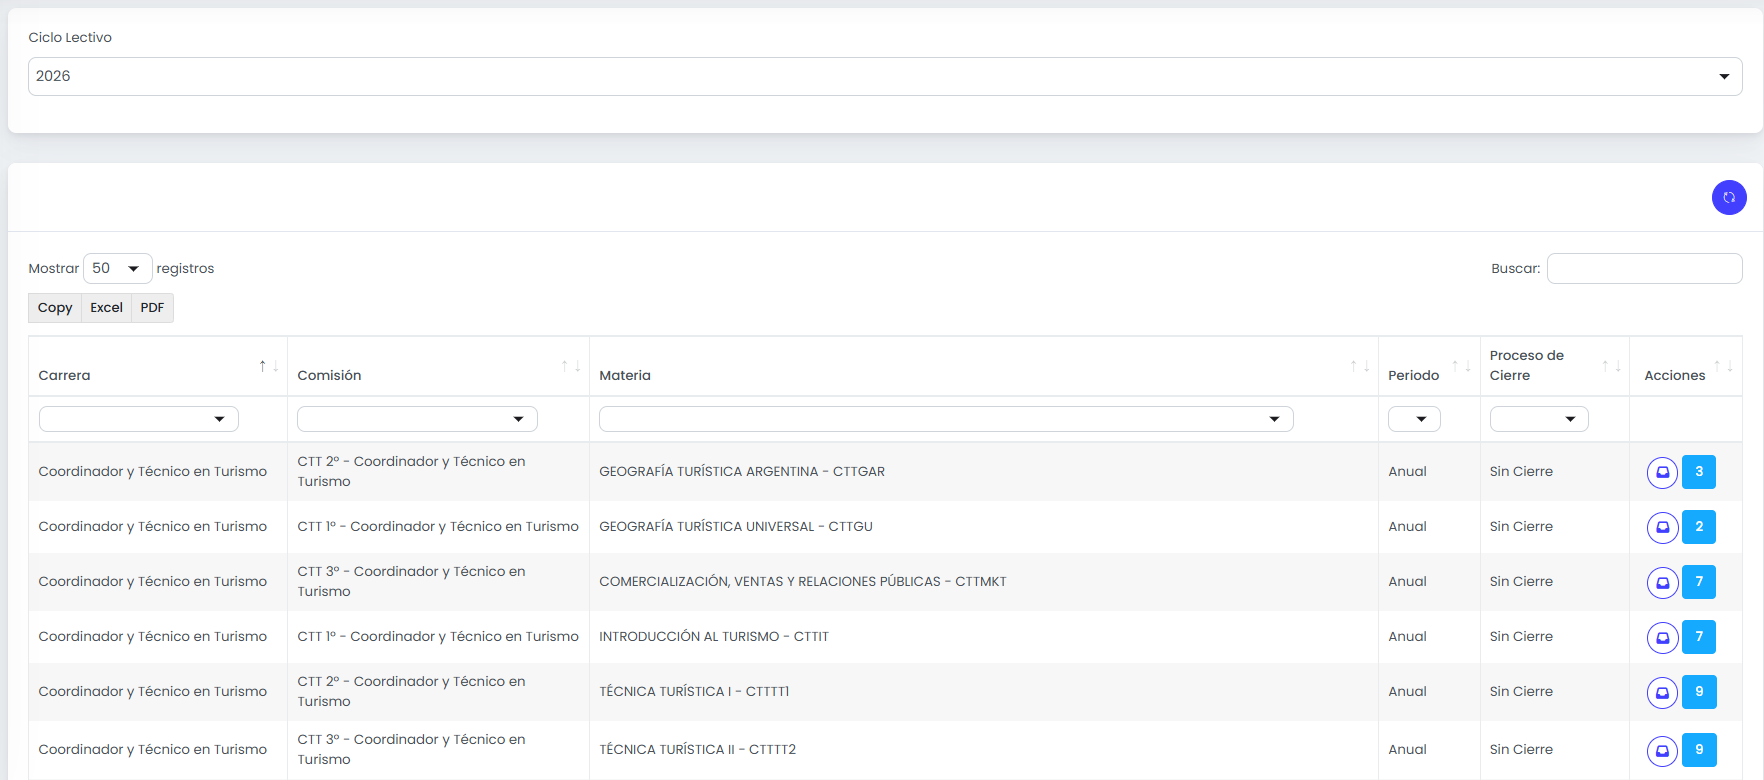Open the action icon for COMERCIALIZACIÓN, VENTAS row
Viewport: 1764px width, 780px height.
pos(1662,582)
